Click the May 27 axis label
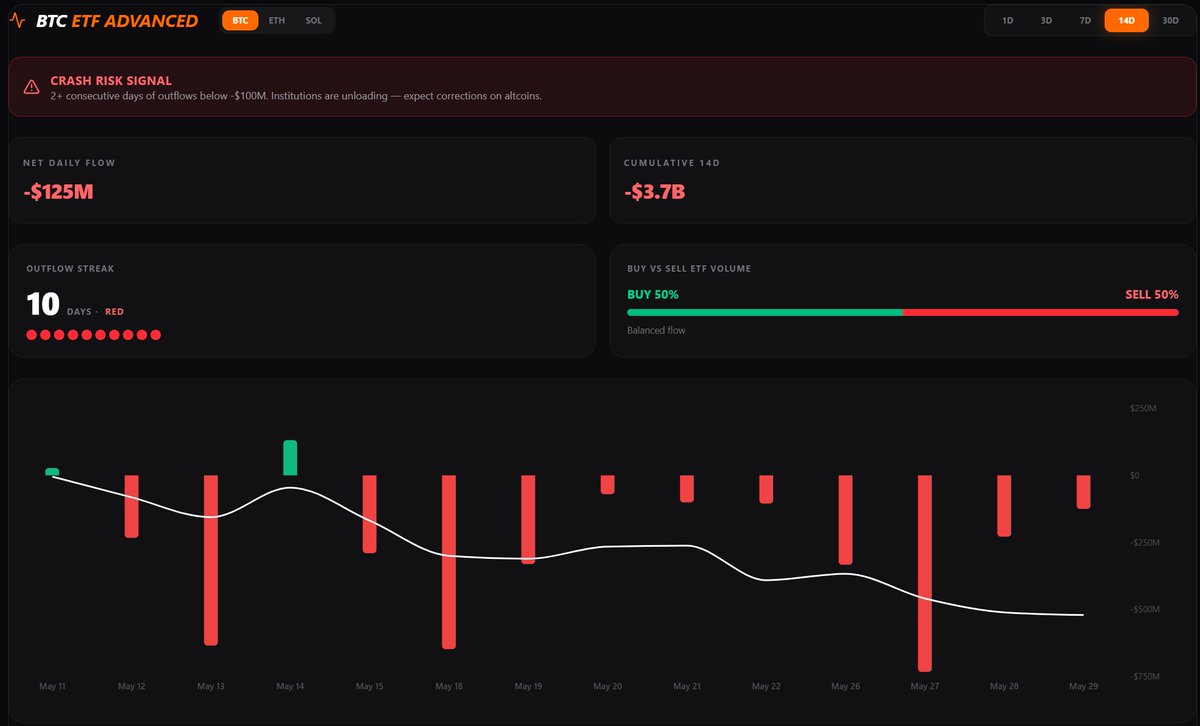Screen dimensions: 1200x726 point(925,687)
